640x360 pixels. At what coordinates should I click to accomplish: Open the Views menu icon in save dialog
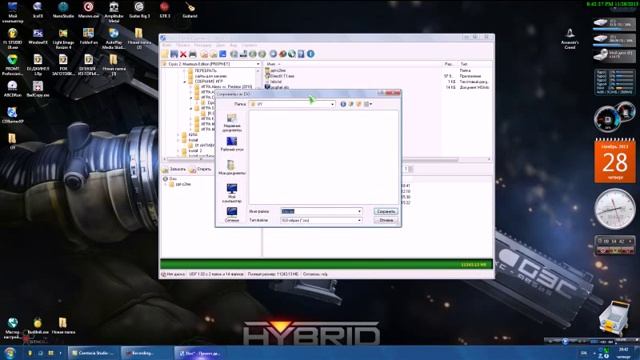[x=368, y=104]
